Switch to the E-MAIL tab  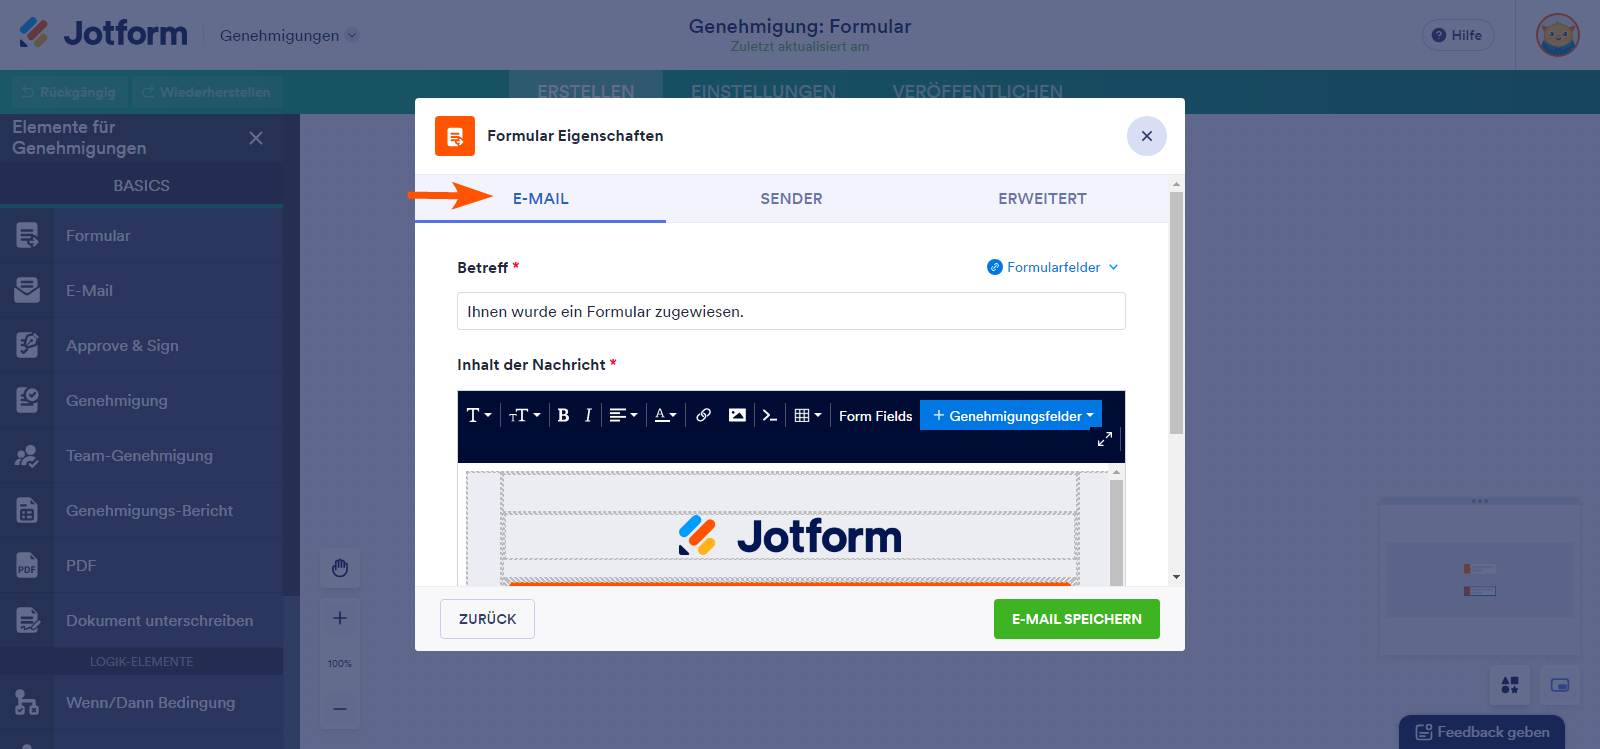(x=540, y=199)
